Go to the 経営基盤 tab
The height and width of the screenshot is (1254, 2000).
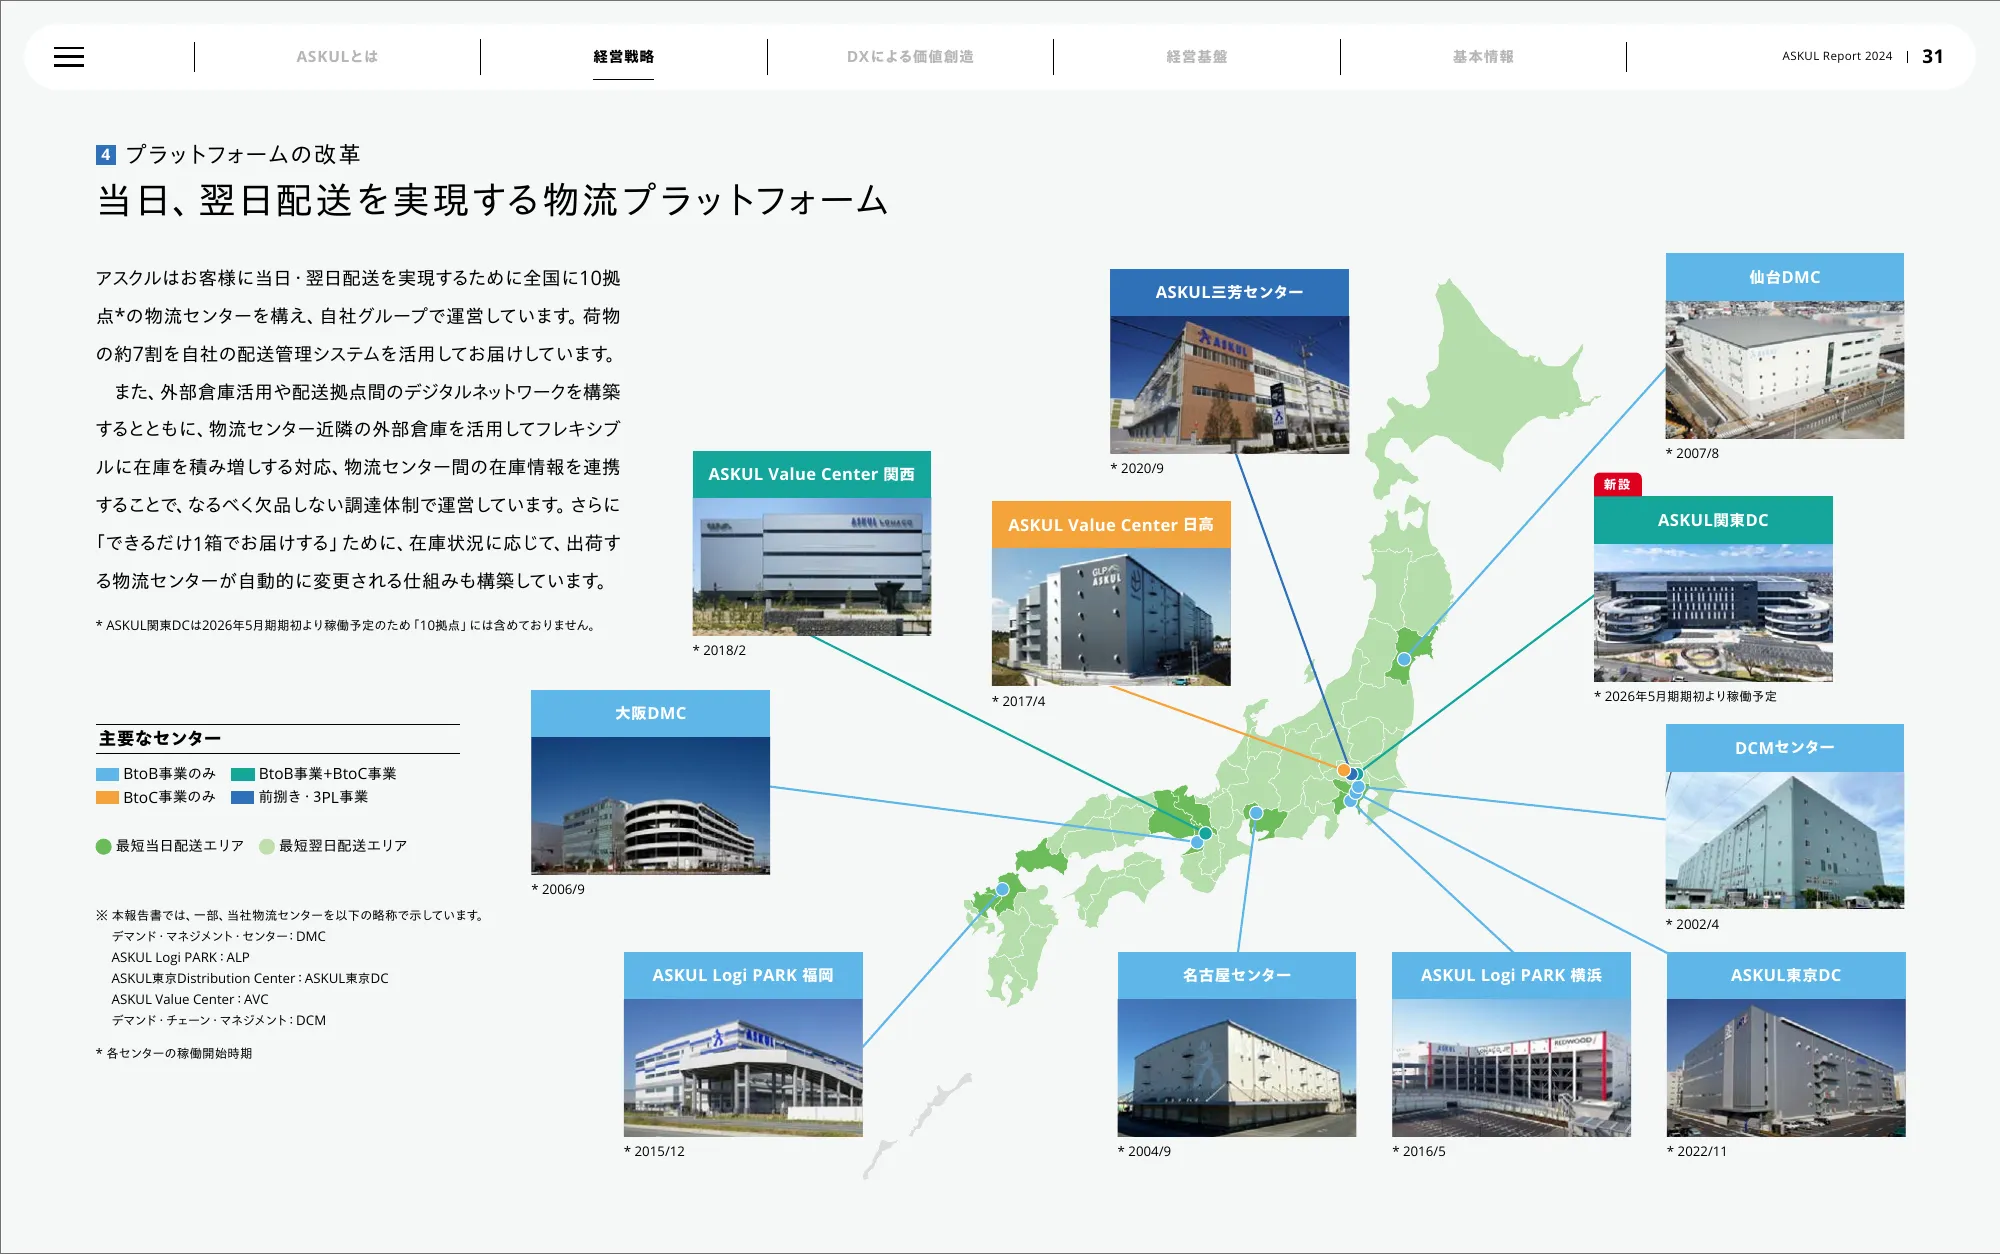(x=1196, y=57)
